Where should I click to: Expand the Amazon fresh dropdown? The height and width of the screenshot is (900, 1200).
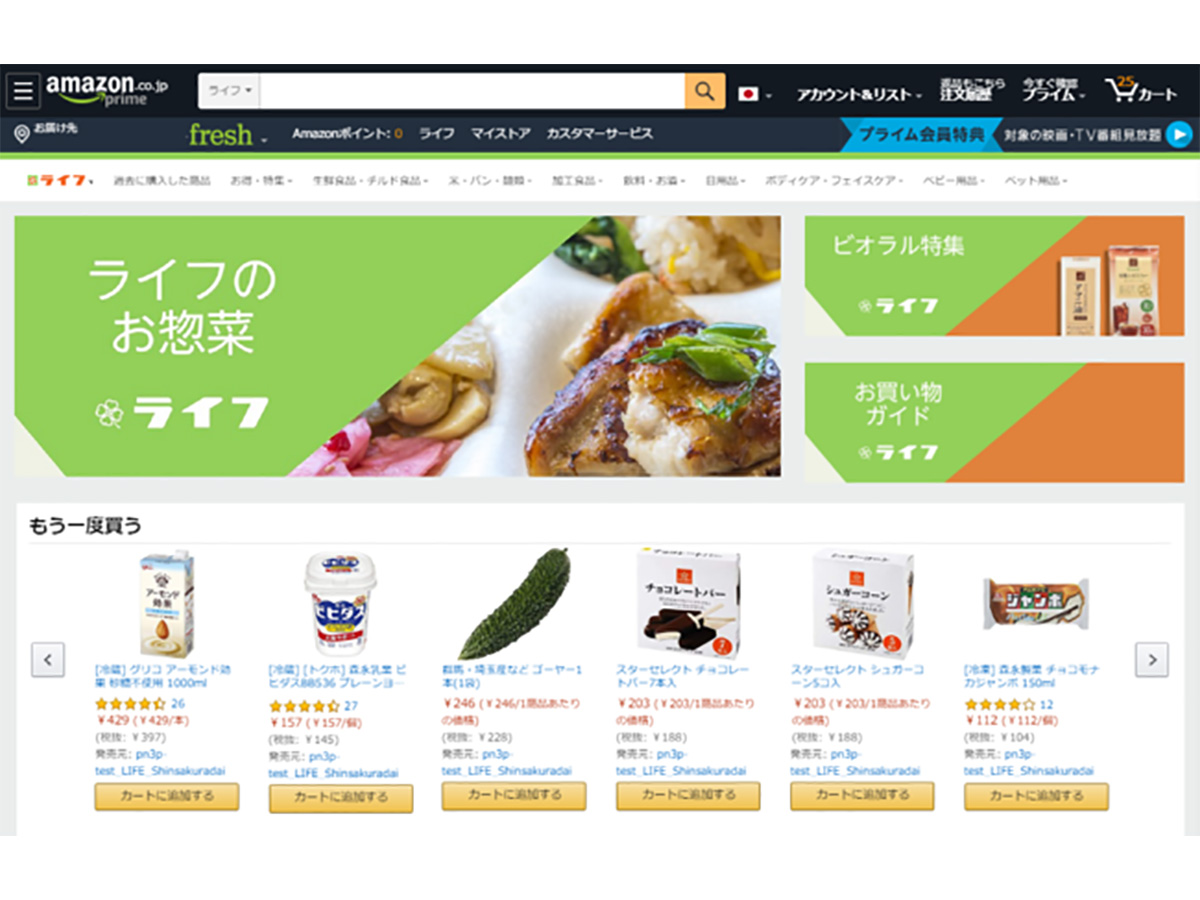228,135
